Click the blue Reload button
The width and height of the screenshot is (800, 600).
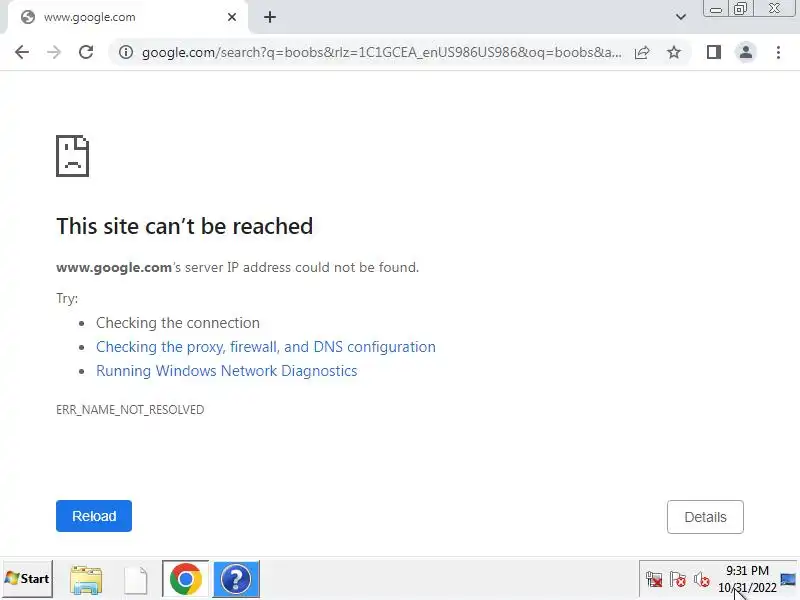94,516
